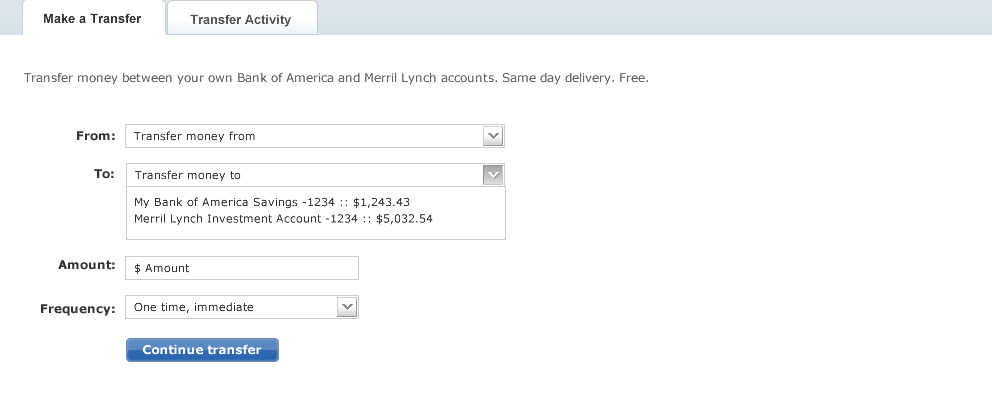Image resolution: width=992 pixels, height=394 pixels.
Task: Click the Amount: field label
Action: coord(87,265)
